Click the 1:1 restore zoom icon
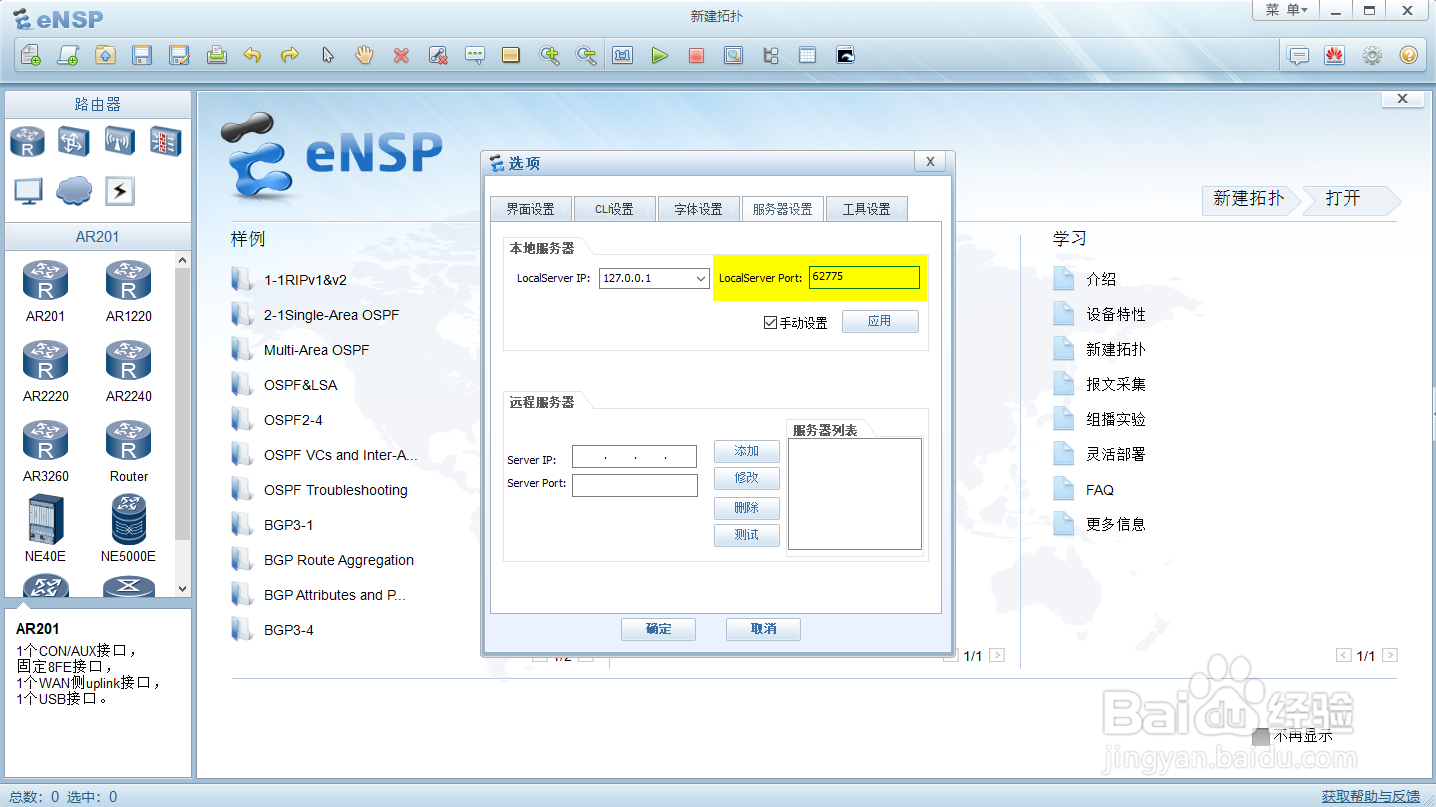 tap(622, 55)
